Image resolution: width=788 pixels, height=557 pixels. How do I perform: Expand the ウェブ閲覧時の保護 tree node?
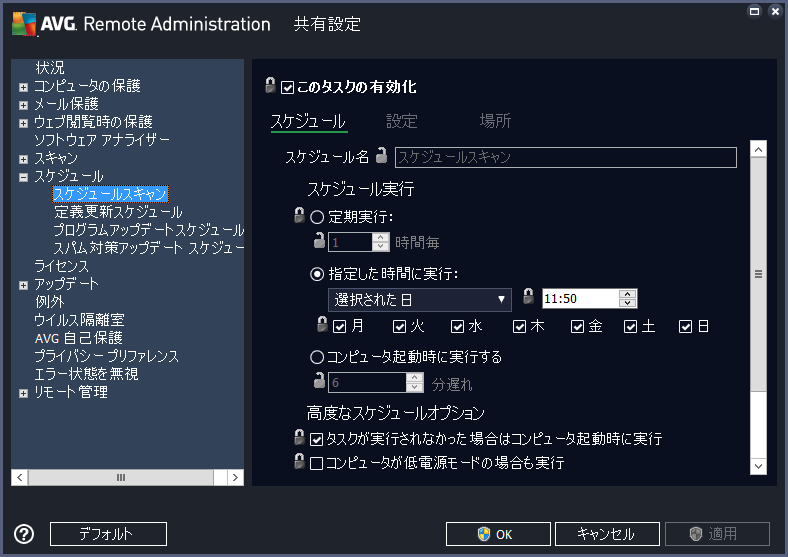[23, 123]
